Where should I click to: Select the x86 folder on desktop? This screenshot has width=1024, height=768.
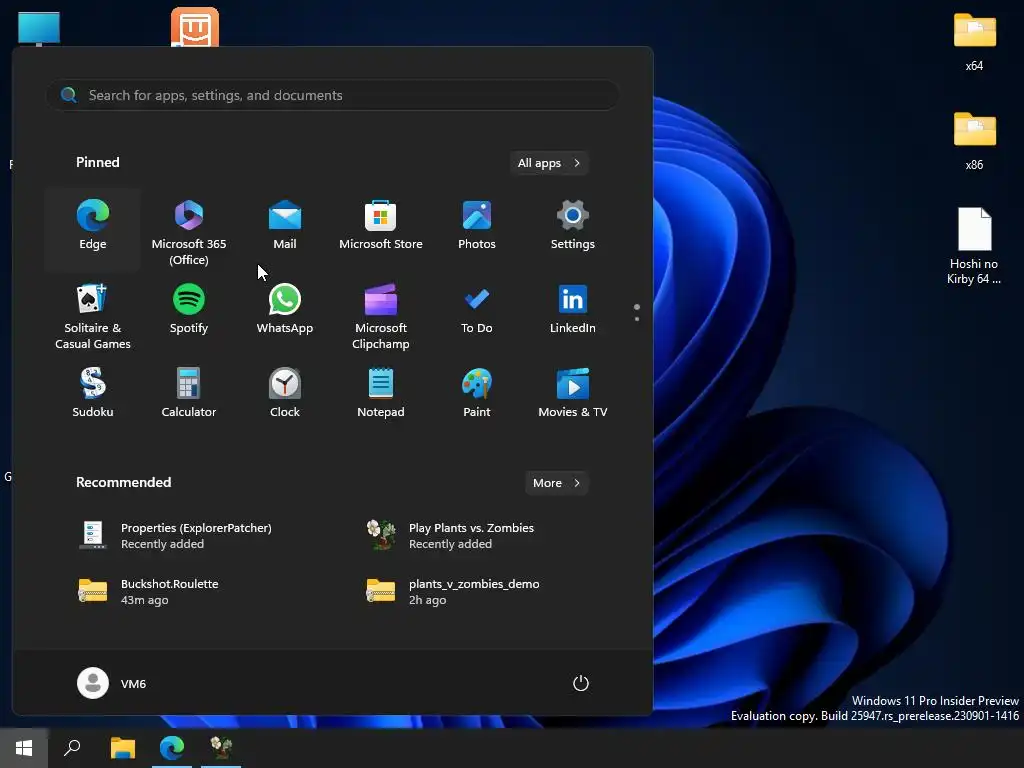coord(974,141)
